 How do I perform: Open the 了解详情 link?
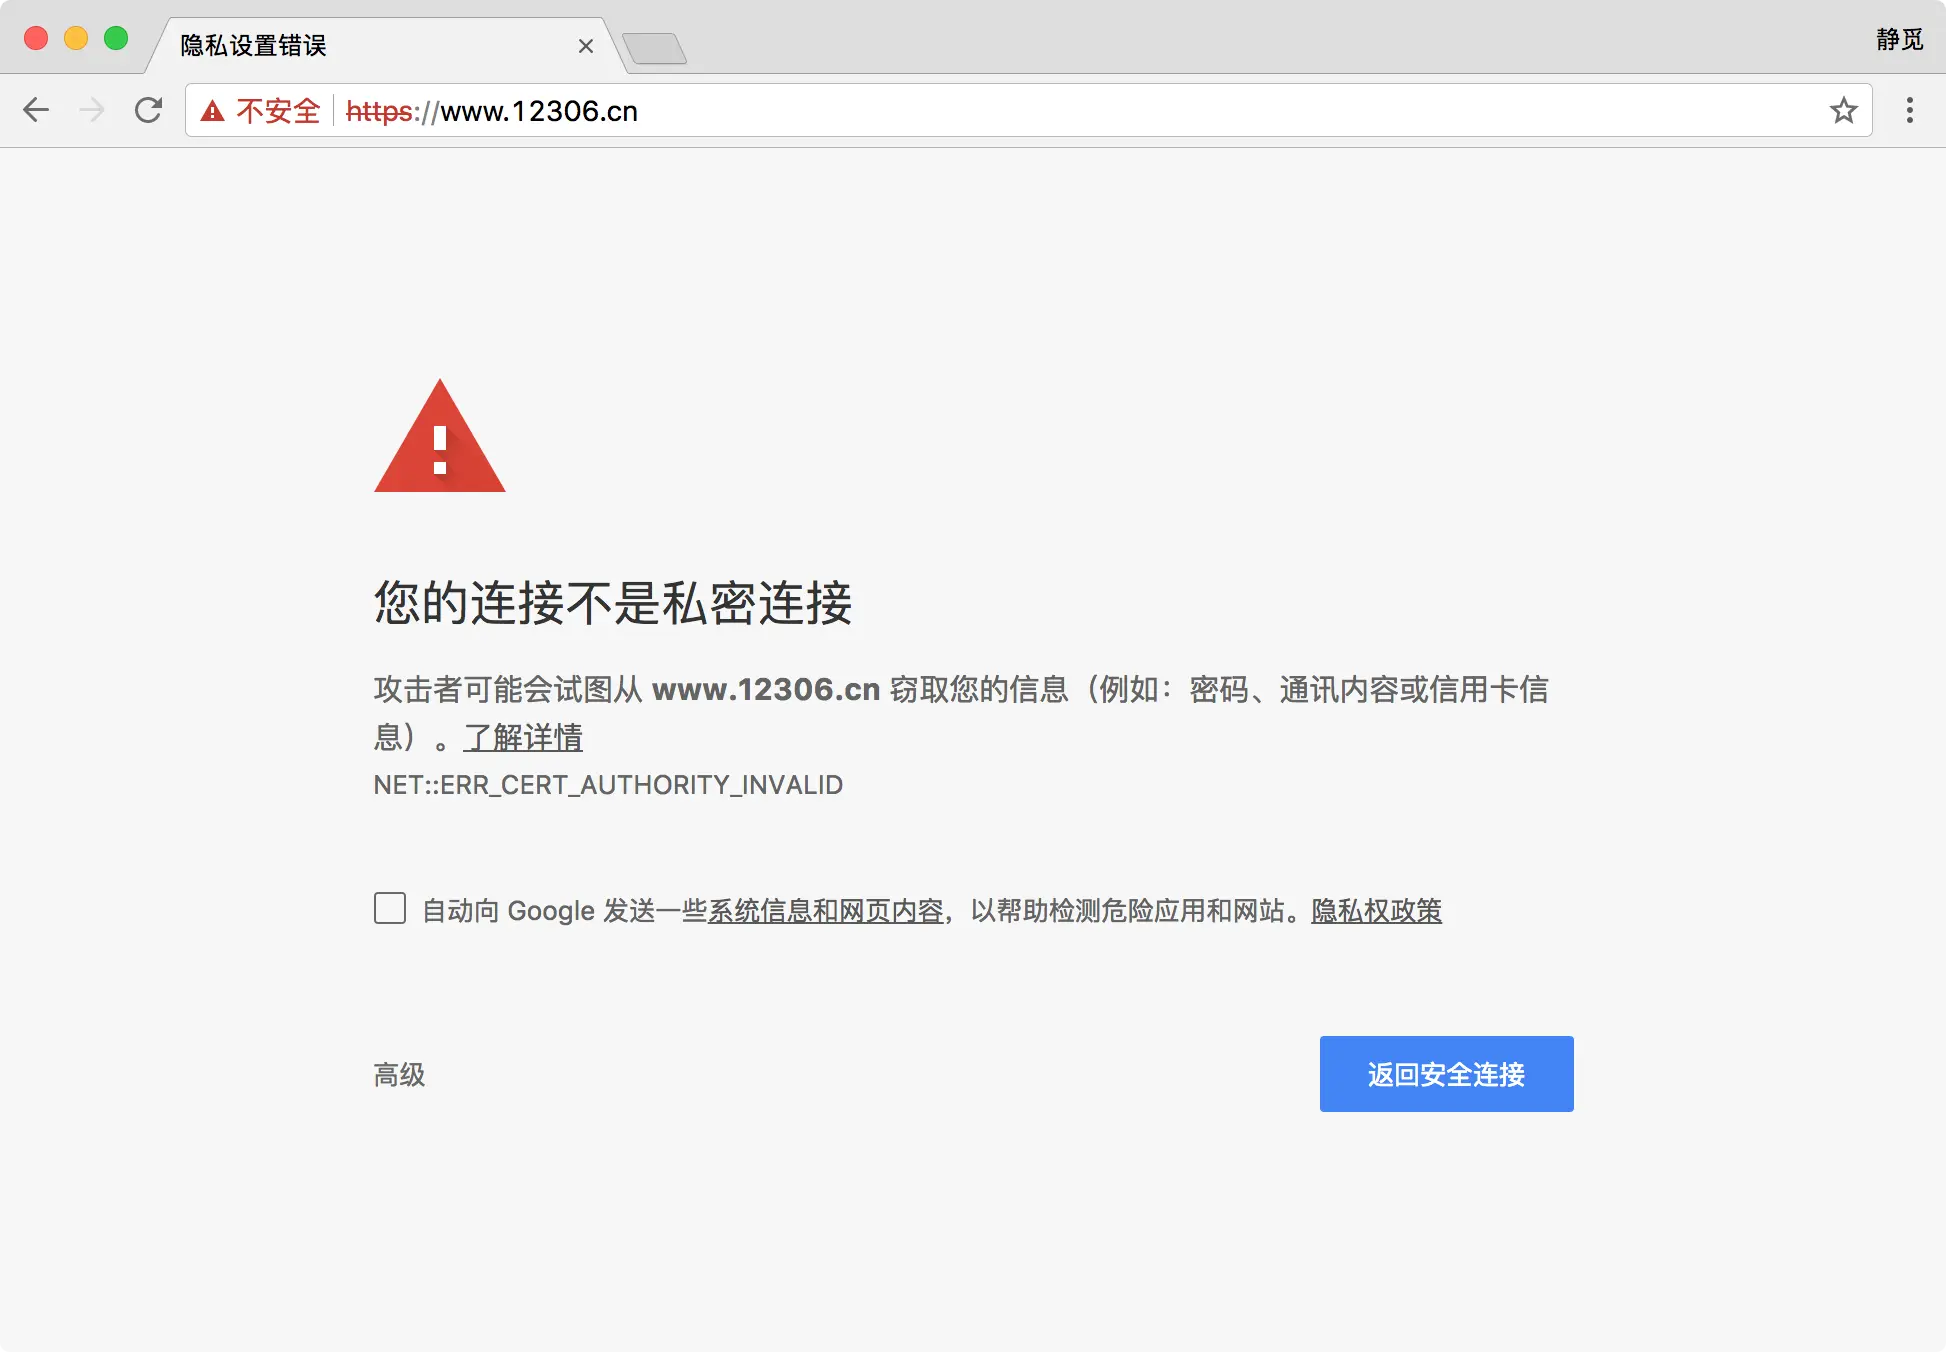pos(523,738)
